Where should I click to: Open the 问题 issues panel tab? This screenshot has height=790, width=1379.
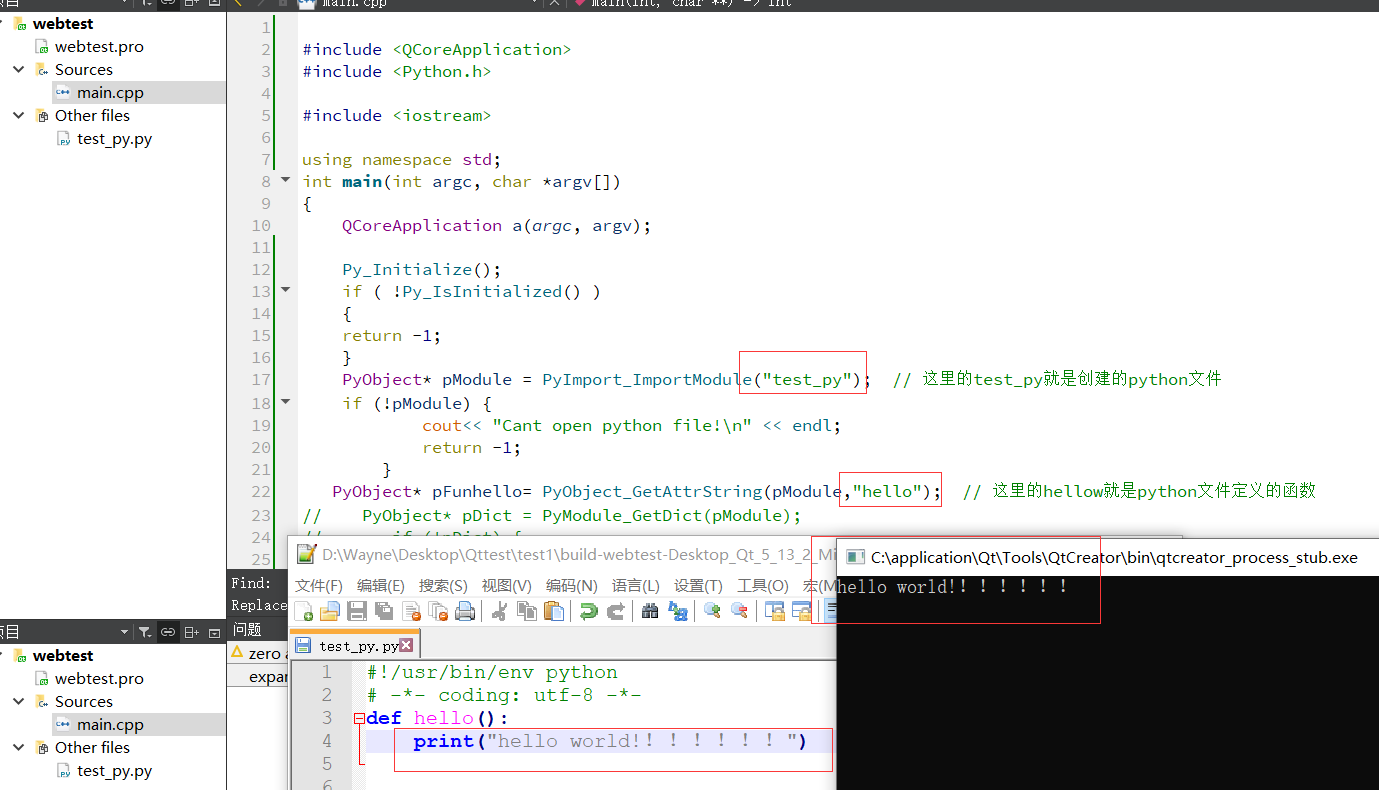click(247, 629)
